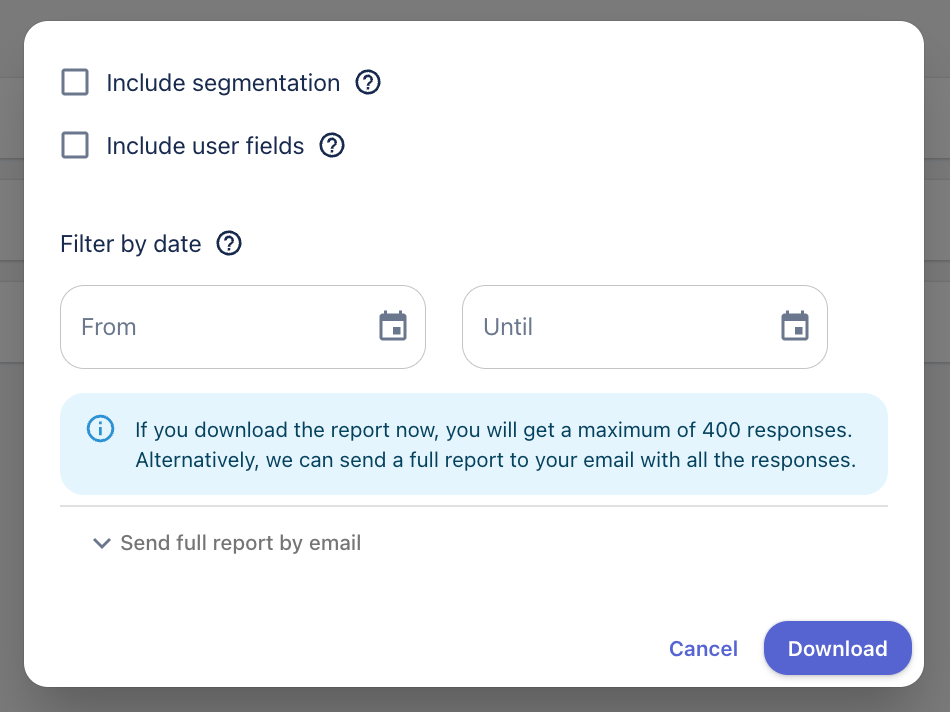Click the 'Alternatively, we can send' text line
The height and width of the screenshot is (712, 950).
pyautogui.click(x=495, y=460)
